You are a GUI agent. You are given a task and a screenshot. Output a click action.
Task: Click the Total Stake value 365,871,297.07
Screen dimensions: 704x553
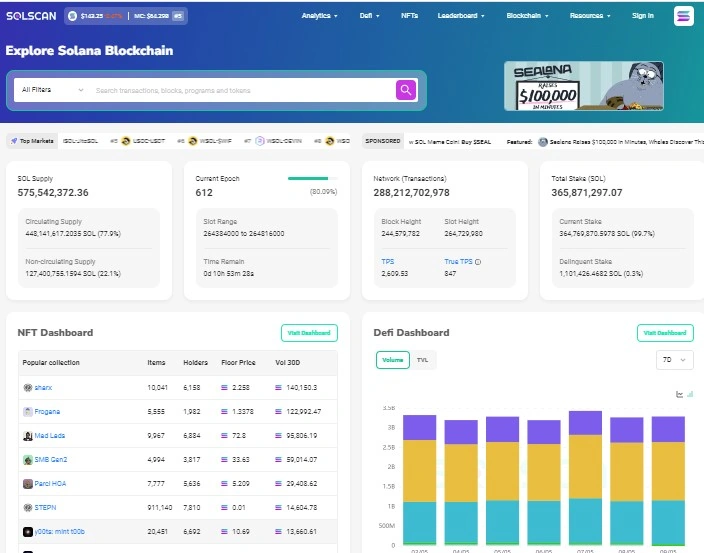[x=587, y=193]
